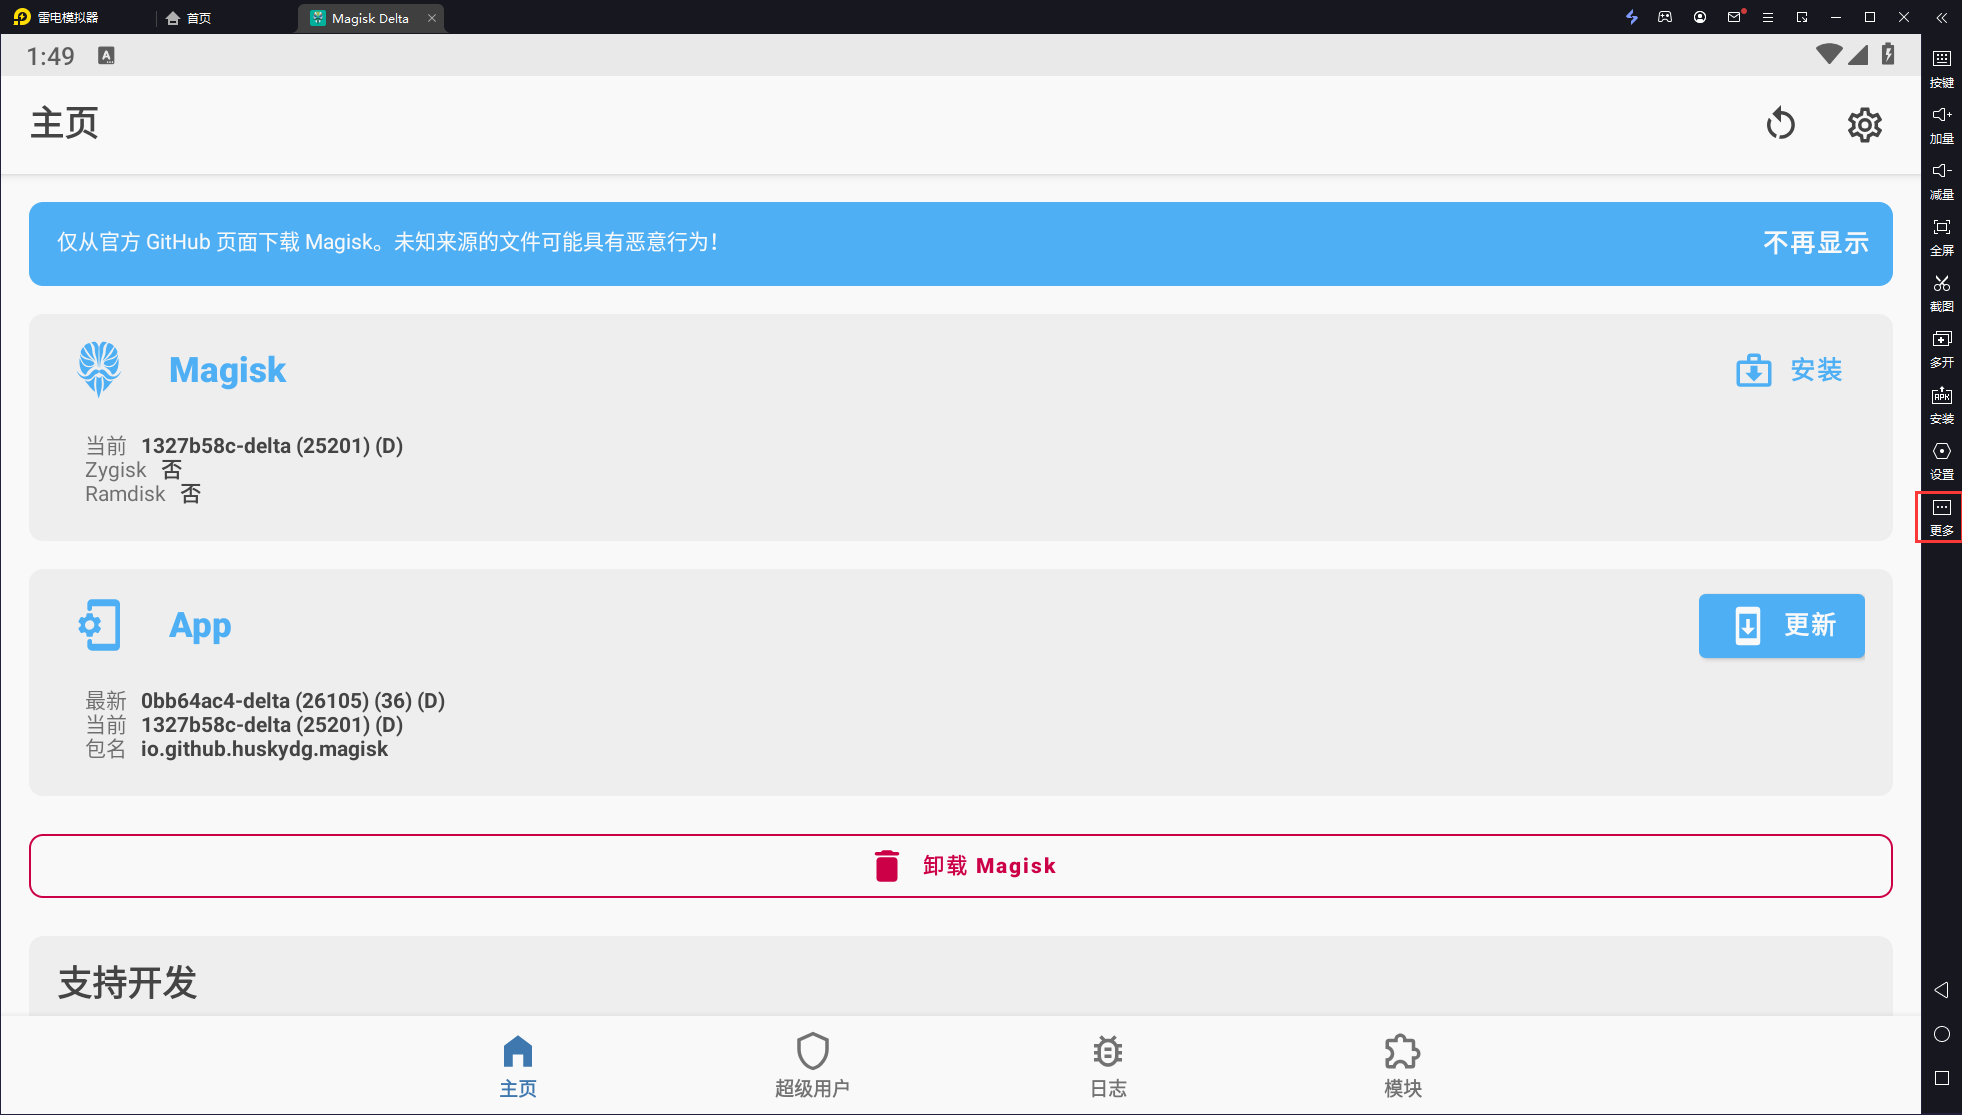The height and width of the screenshot is (1115, 1962).
Task: Toggle 全屏 fullscreen in the sidebar
Action: point(1942,236)
